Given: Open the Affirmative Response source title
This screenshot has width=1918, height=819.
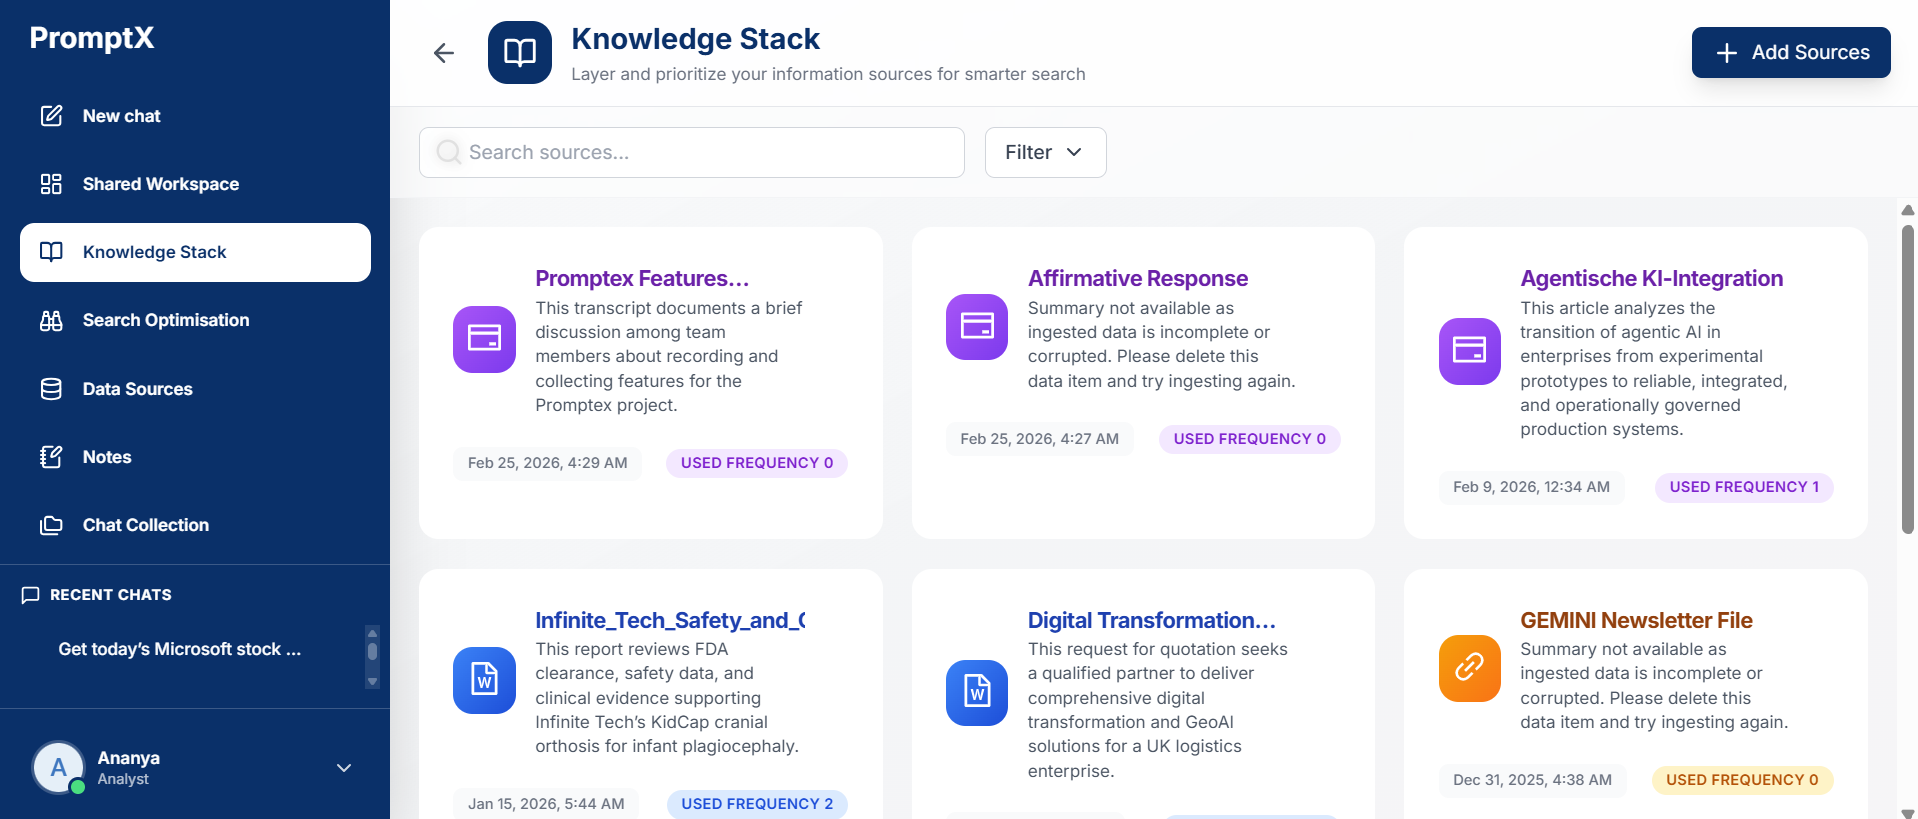Looking at the screenshot, I should (1138, 278).
